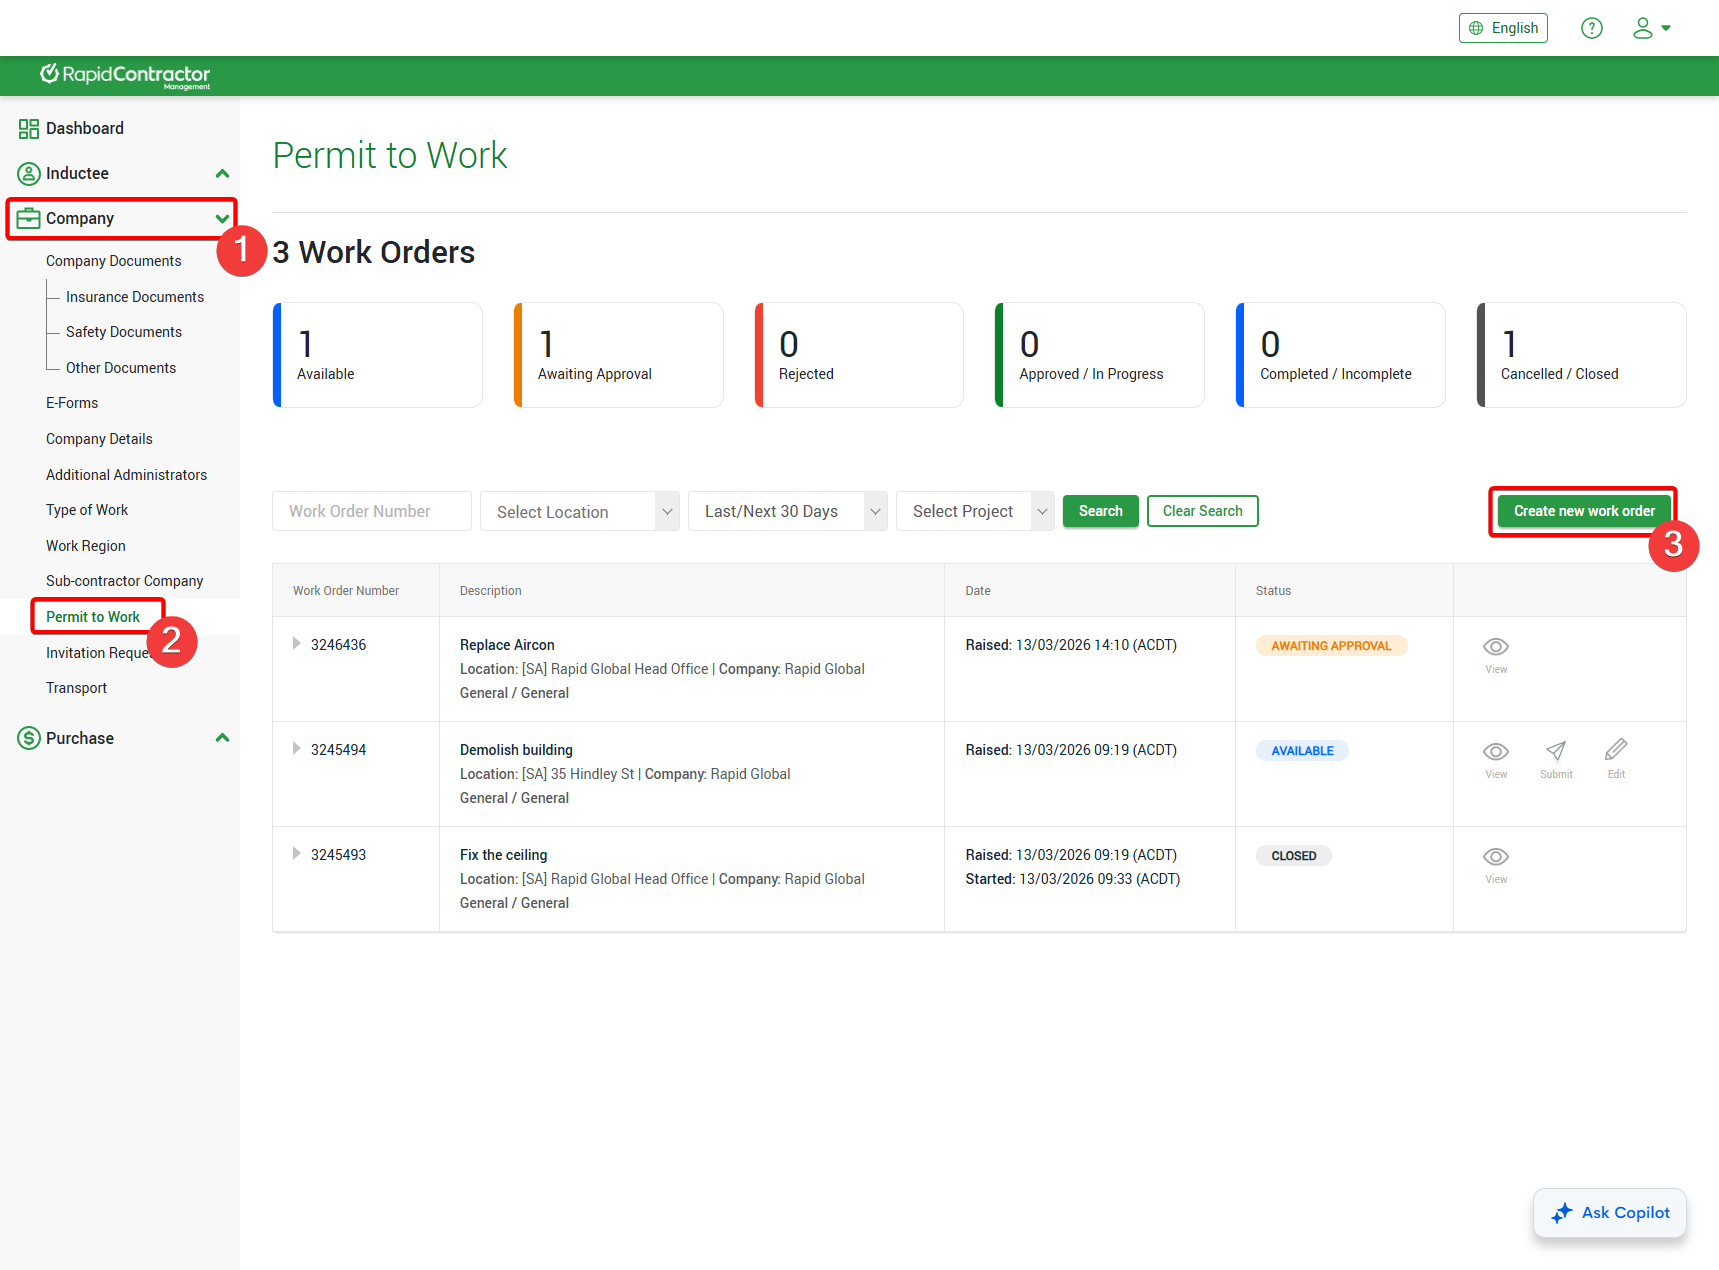Screen dimensions: 1719x1270
Task: Open the user account profile menu
Action: point(1651,28)
